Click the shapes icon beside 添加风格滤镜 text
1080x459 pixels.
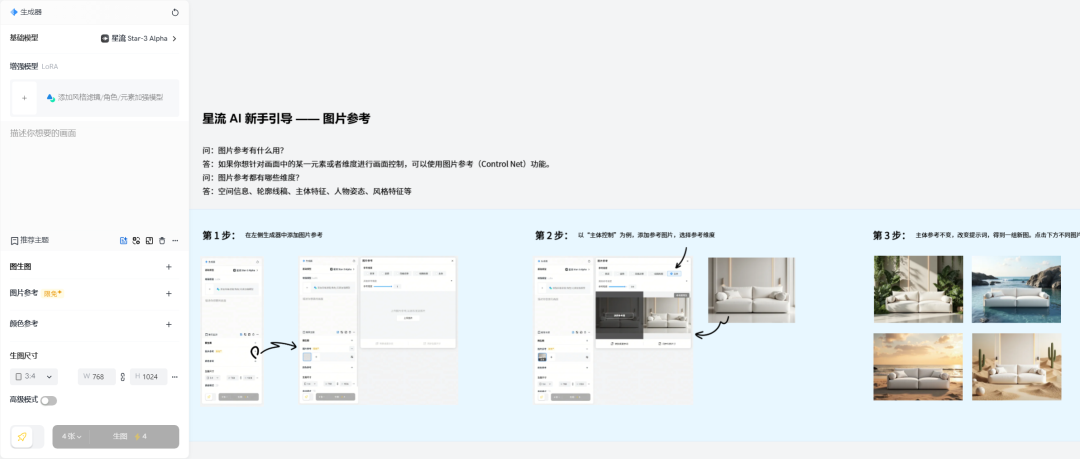point(50,98)
